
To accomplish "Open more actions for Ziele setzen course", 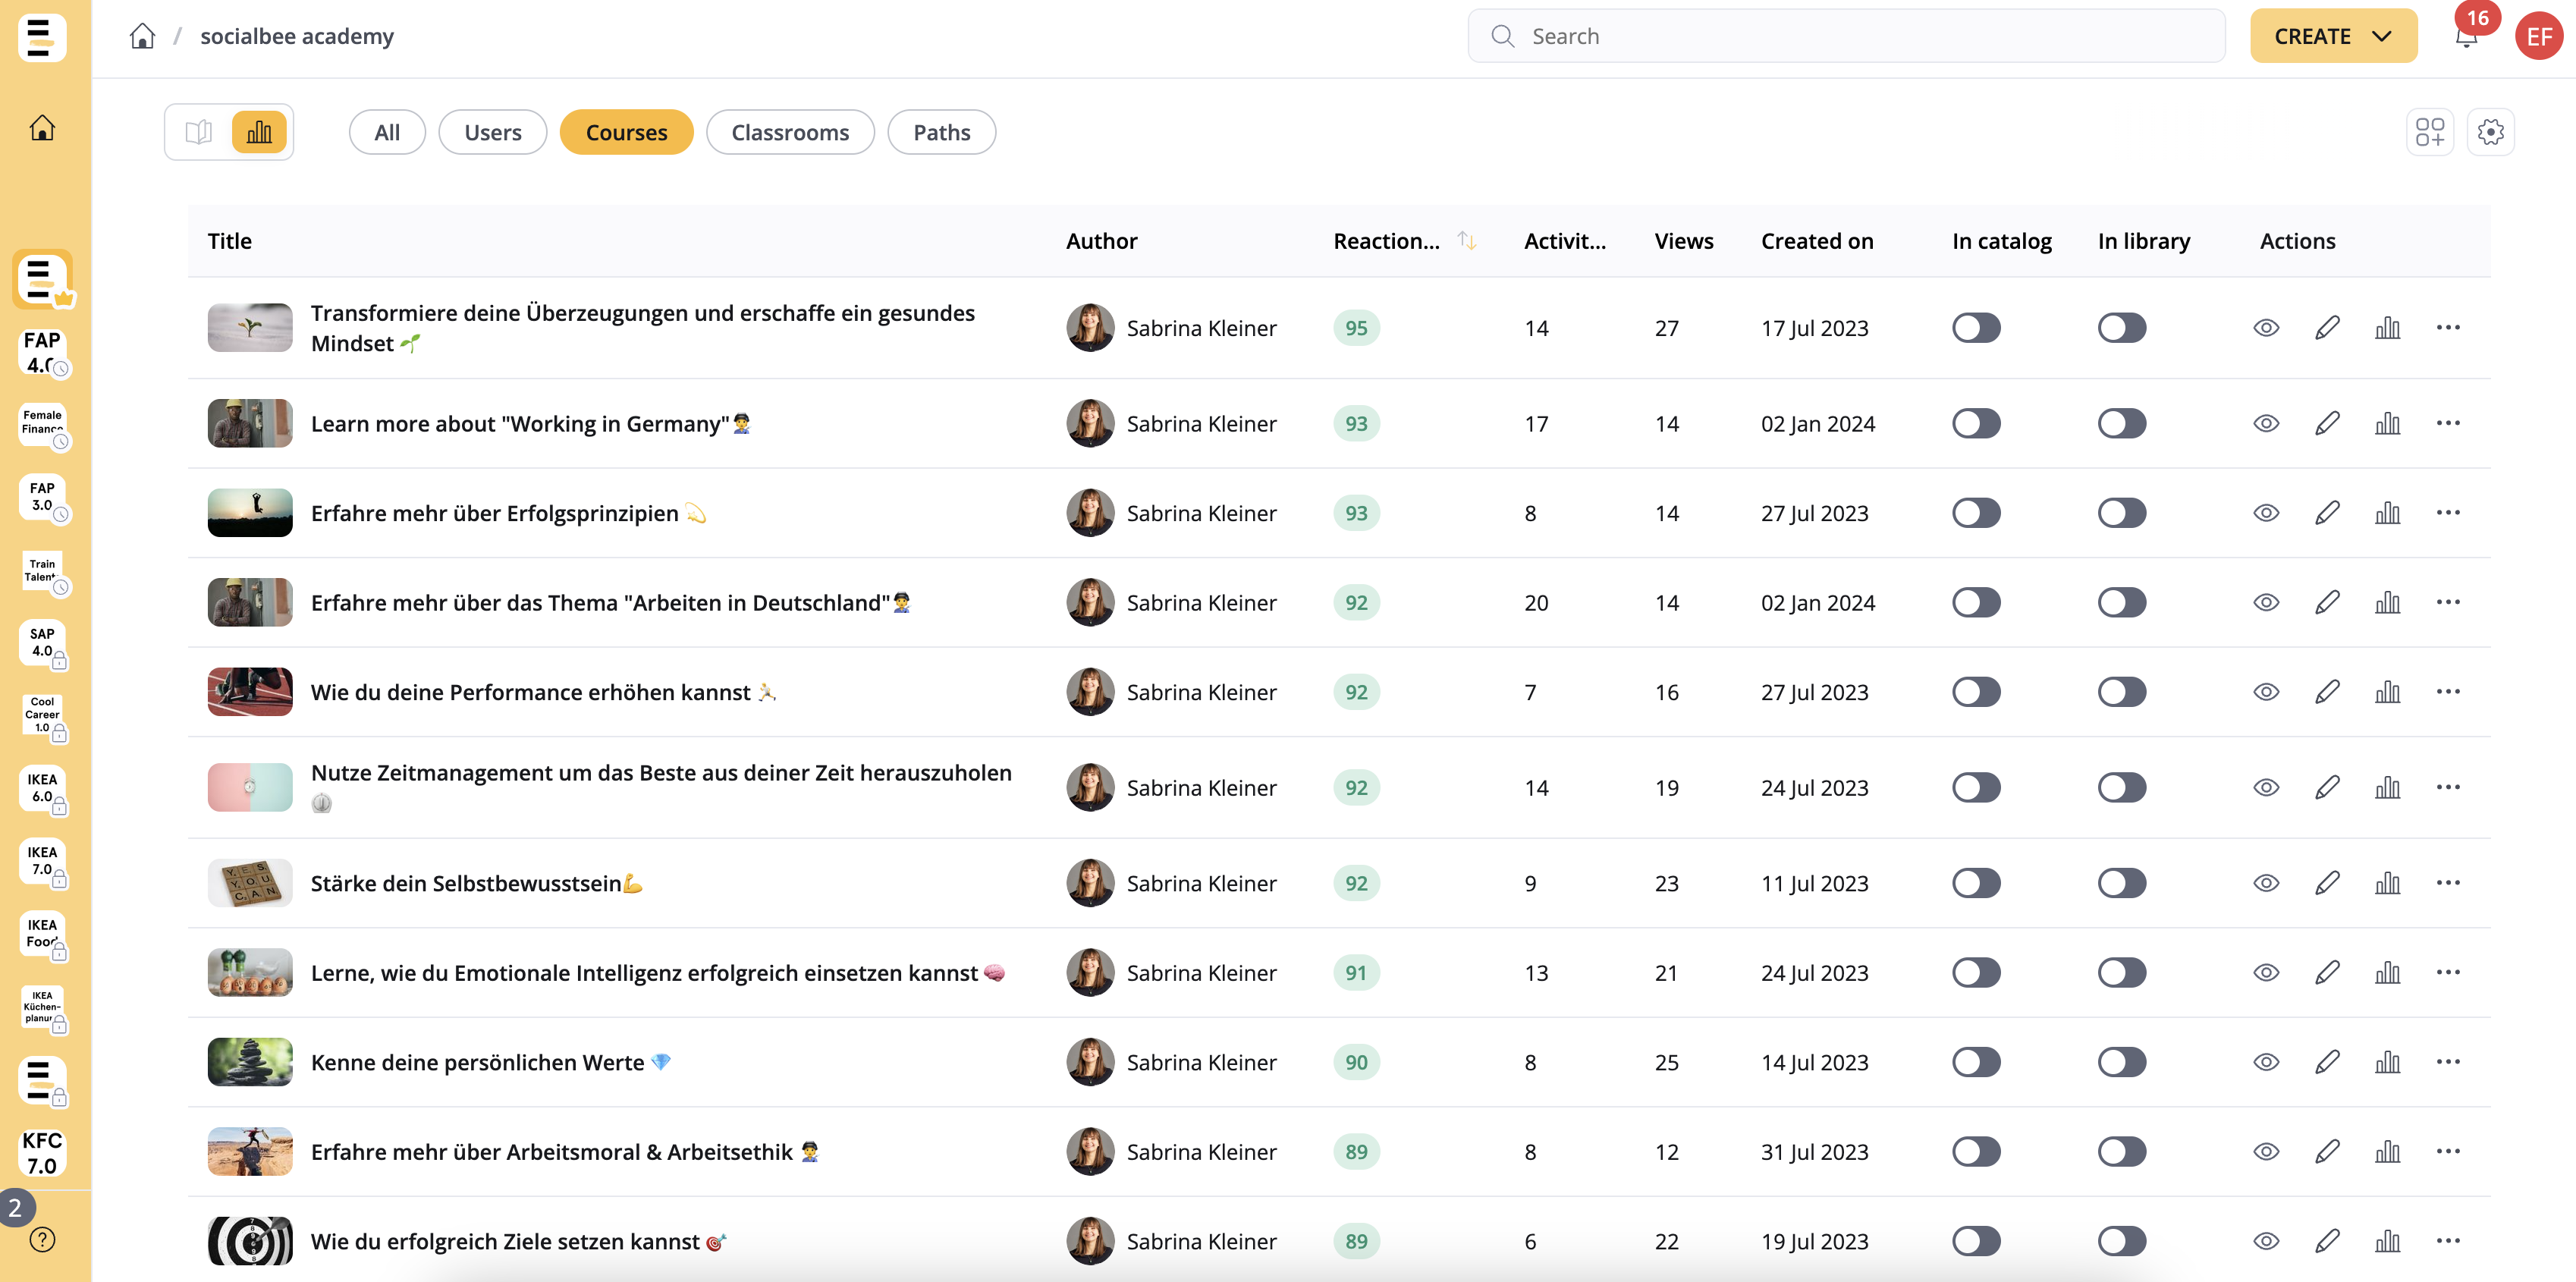I will tap(2448, 1241).
